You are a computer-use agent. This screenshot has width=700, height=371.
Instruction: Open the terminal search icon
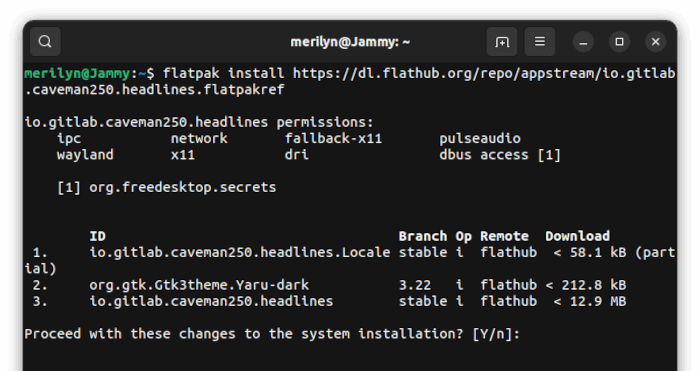[x=45, y=42]
